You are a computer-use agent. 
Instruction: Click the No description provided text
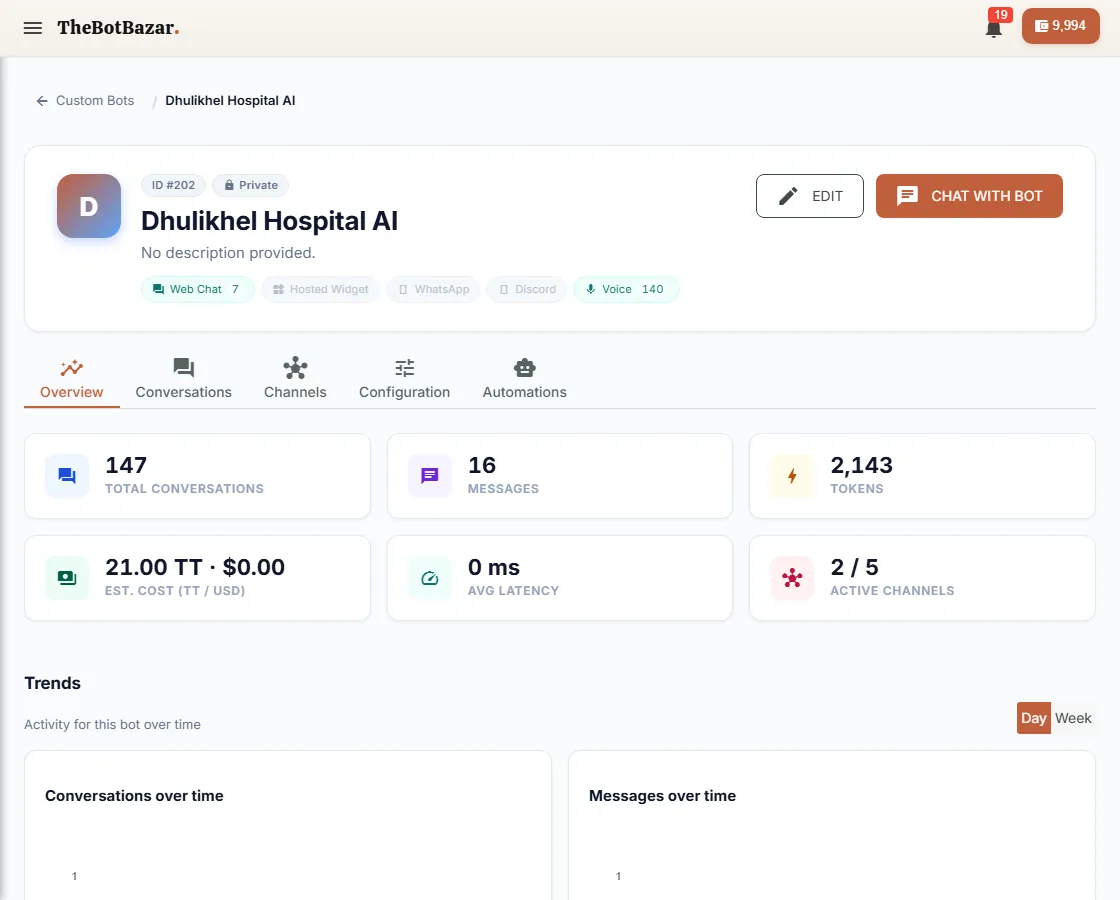pyautogui.click(x=228, y=253)
